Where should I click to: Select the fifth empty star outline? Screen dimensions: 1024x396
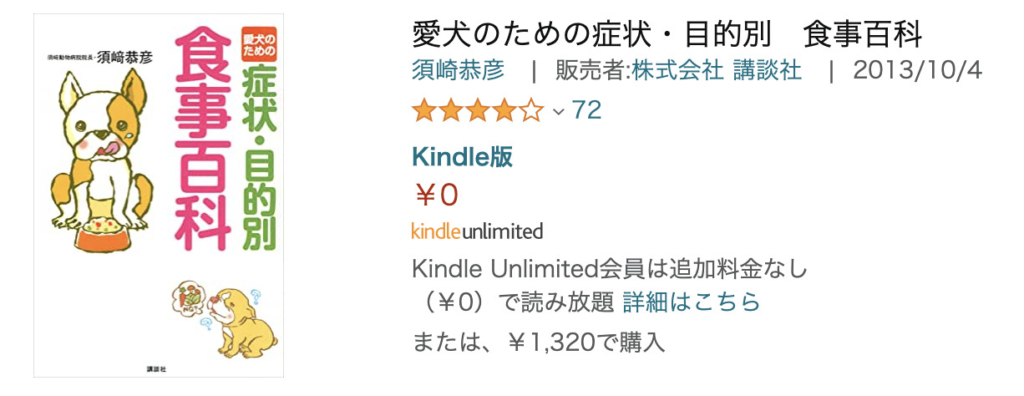533,110
